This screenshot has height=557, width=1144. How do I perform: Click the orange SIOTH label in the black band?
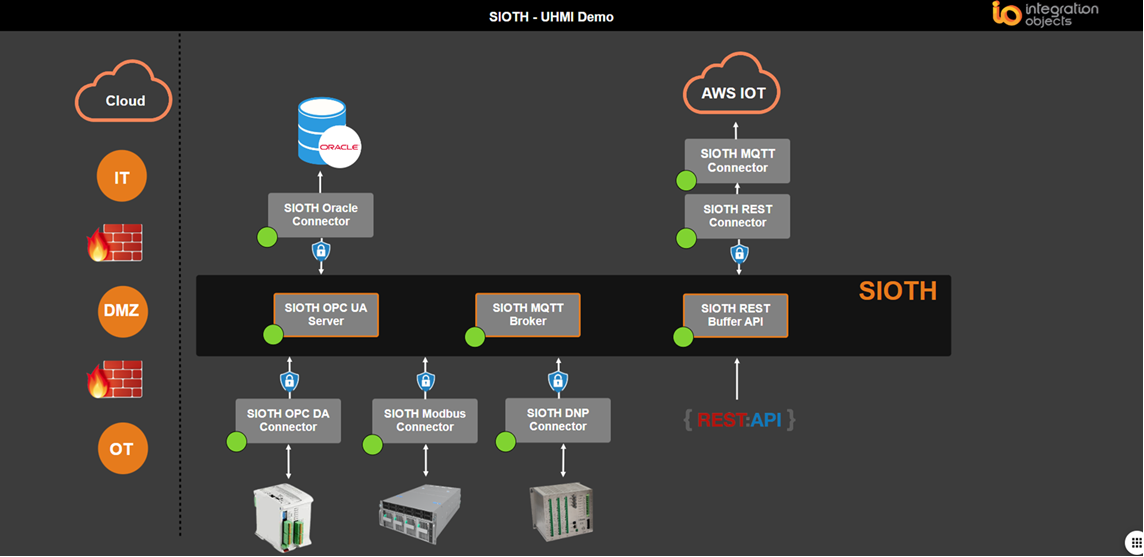[897, 291]
